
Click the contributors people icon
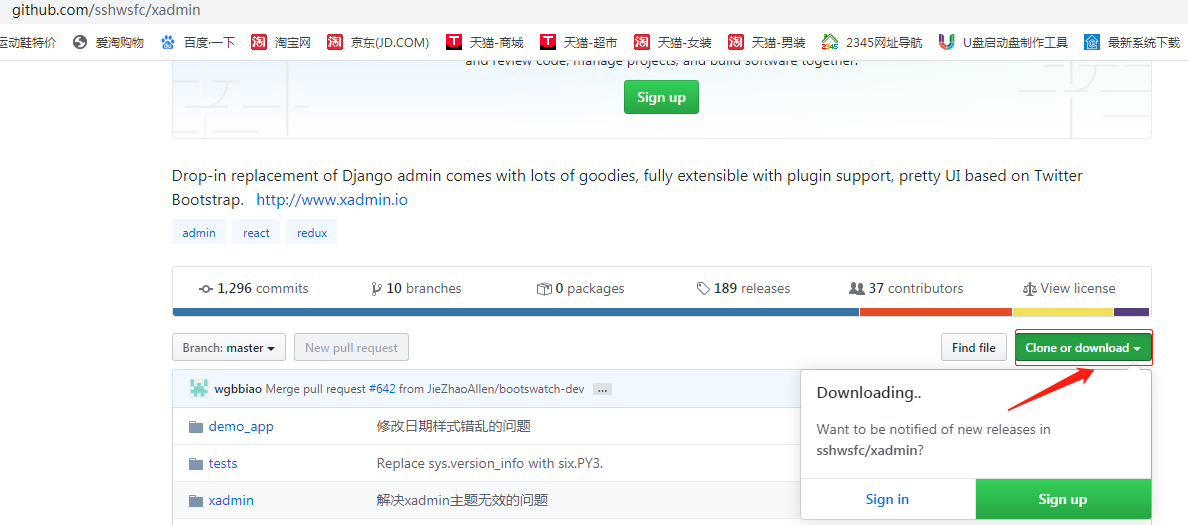pyautogui.click(x=857, y=289)
